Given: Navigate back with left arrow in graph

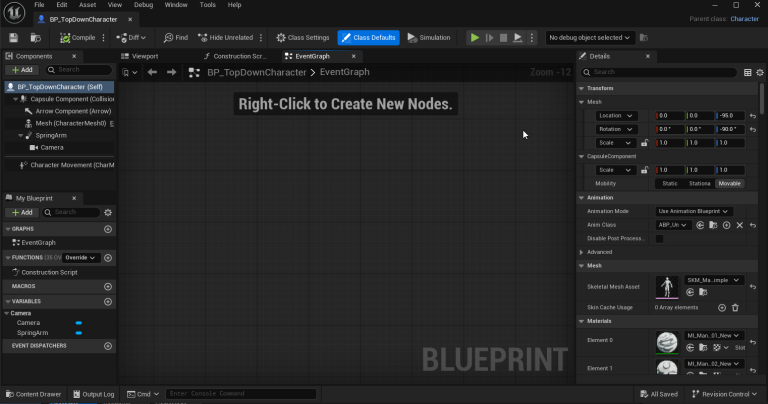Looking at the screenshot, I should pos(152,72).
